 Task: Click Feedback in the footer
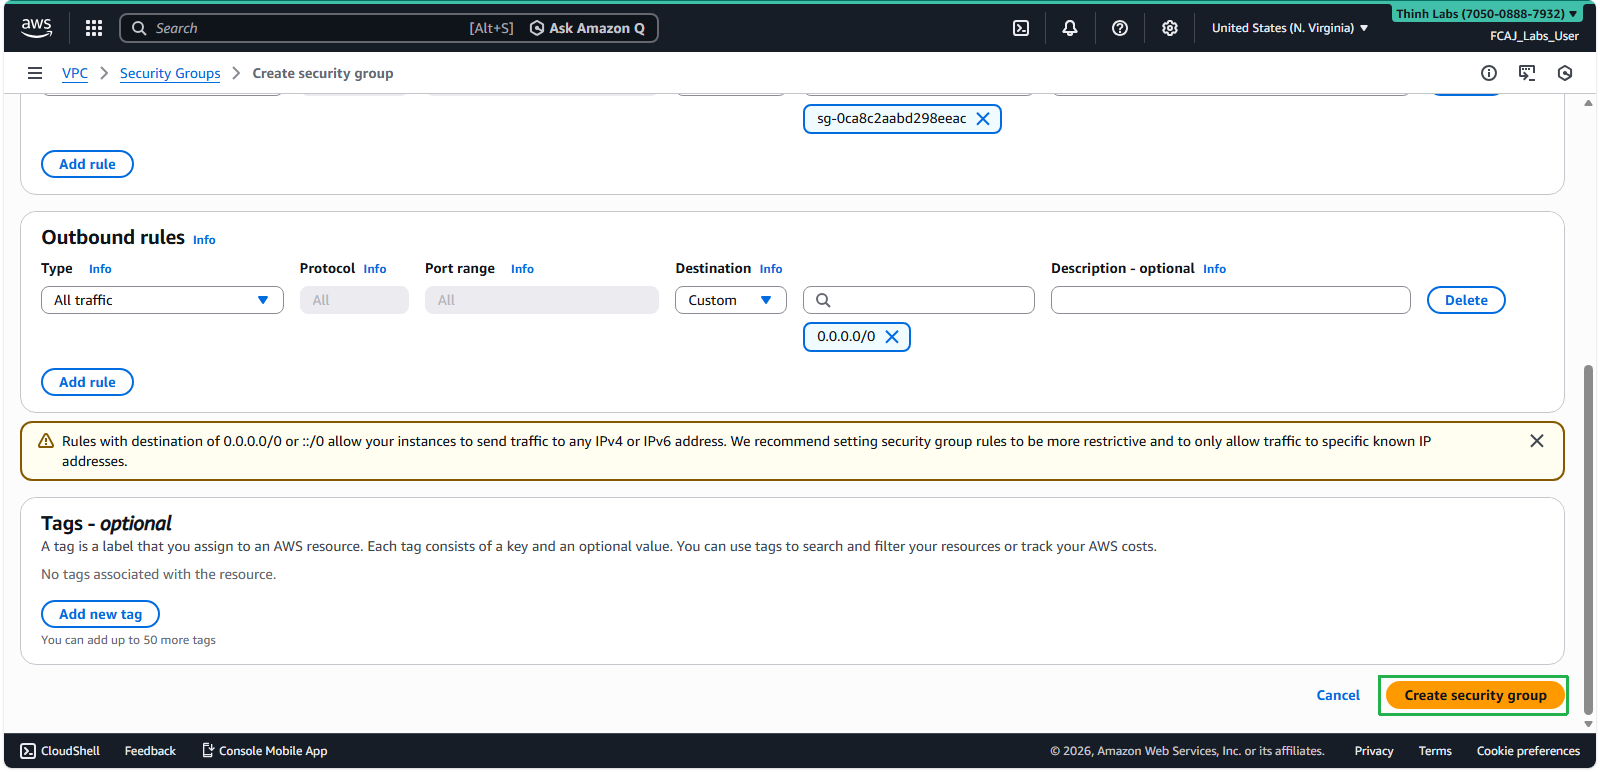click(150, 751)
